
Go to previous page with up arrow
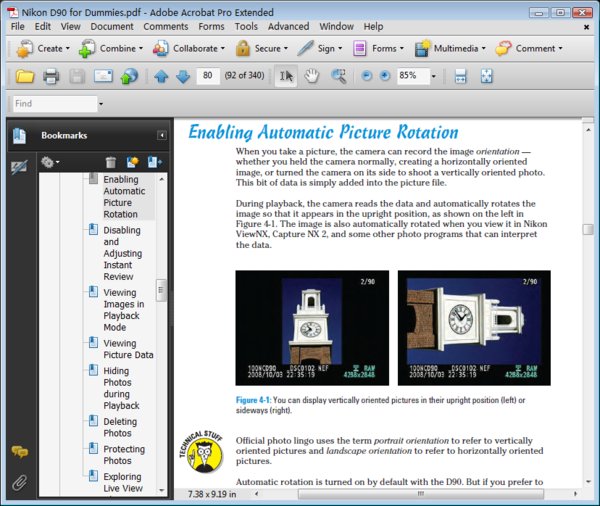(x=161, y=77)
